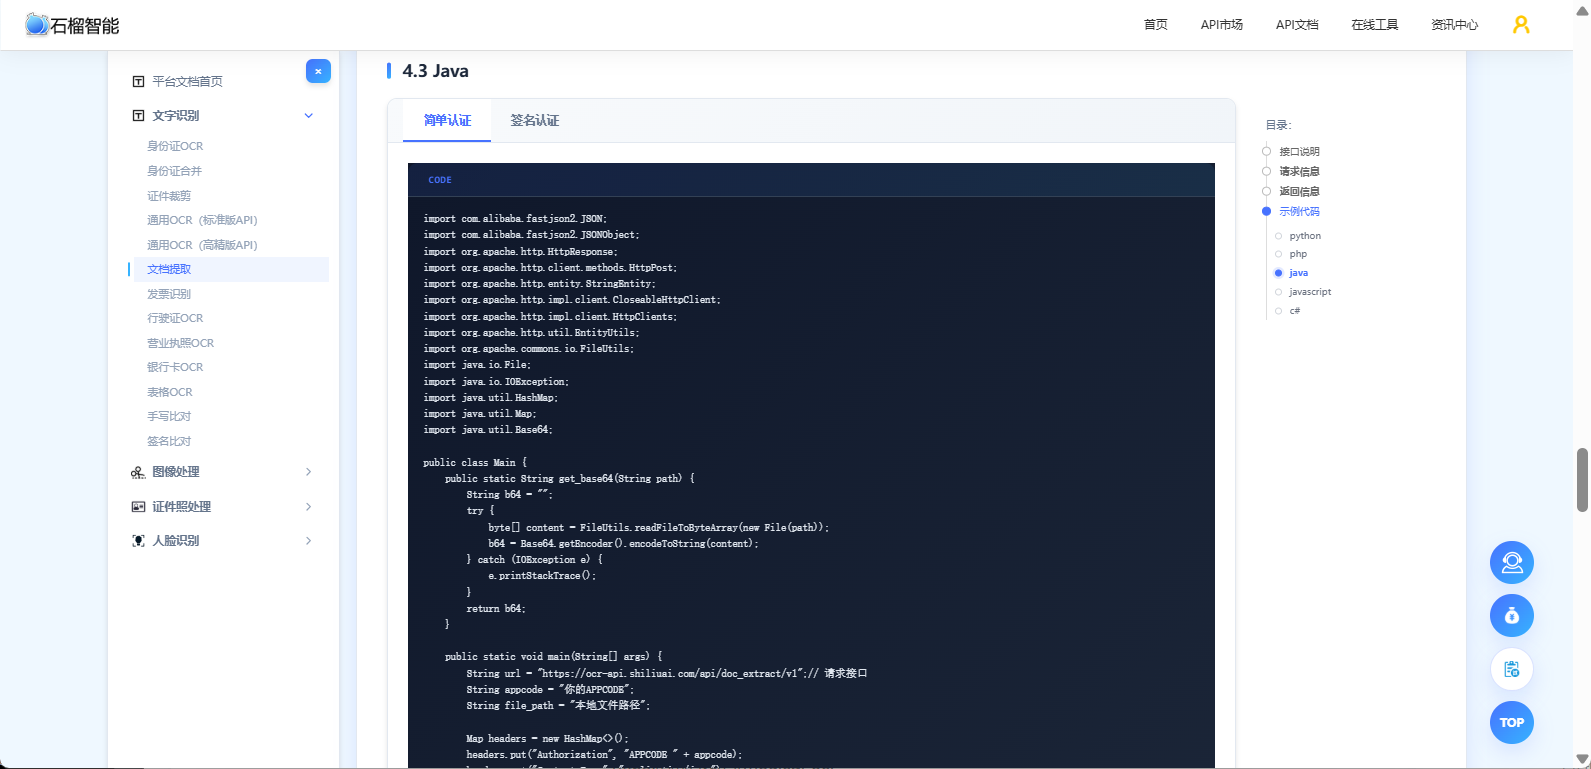Click the public class Main line

pyautogui.click(x=475, y=463)
